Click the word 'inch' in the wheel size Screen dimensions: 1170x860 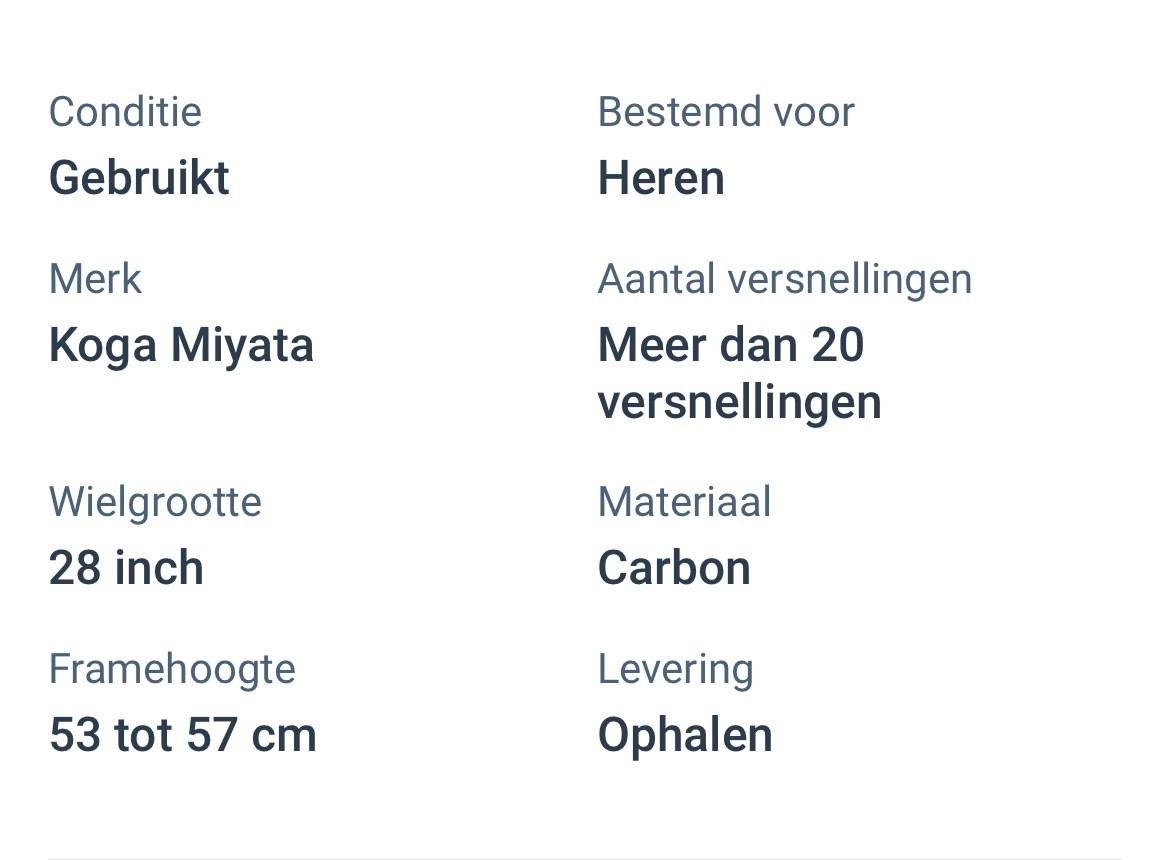(x=159, y=569)
